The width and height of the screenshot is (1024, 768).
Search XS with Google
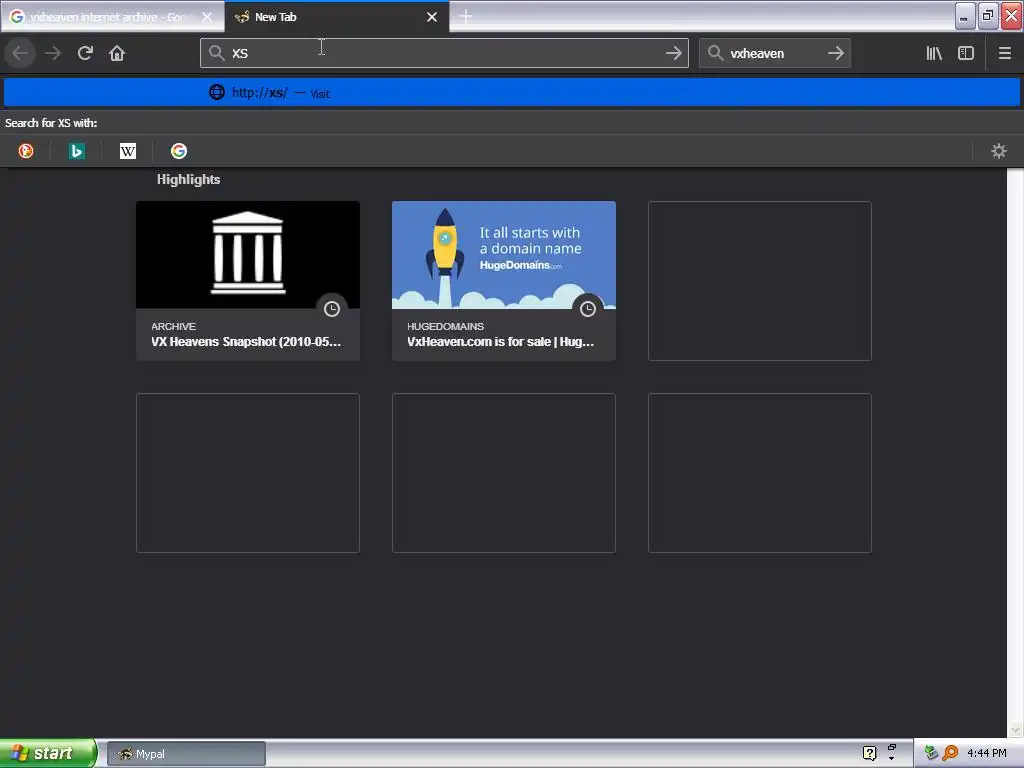click(179, 151)
